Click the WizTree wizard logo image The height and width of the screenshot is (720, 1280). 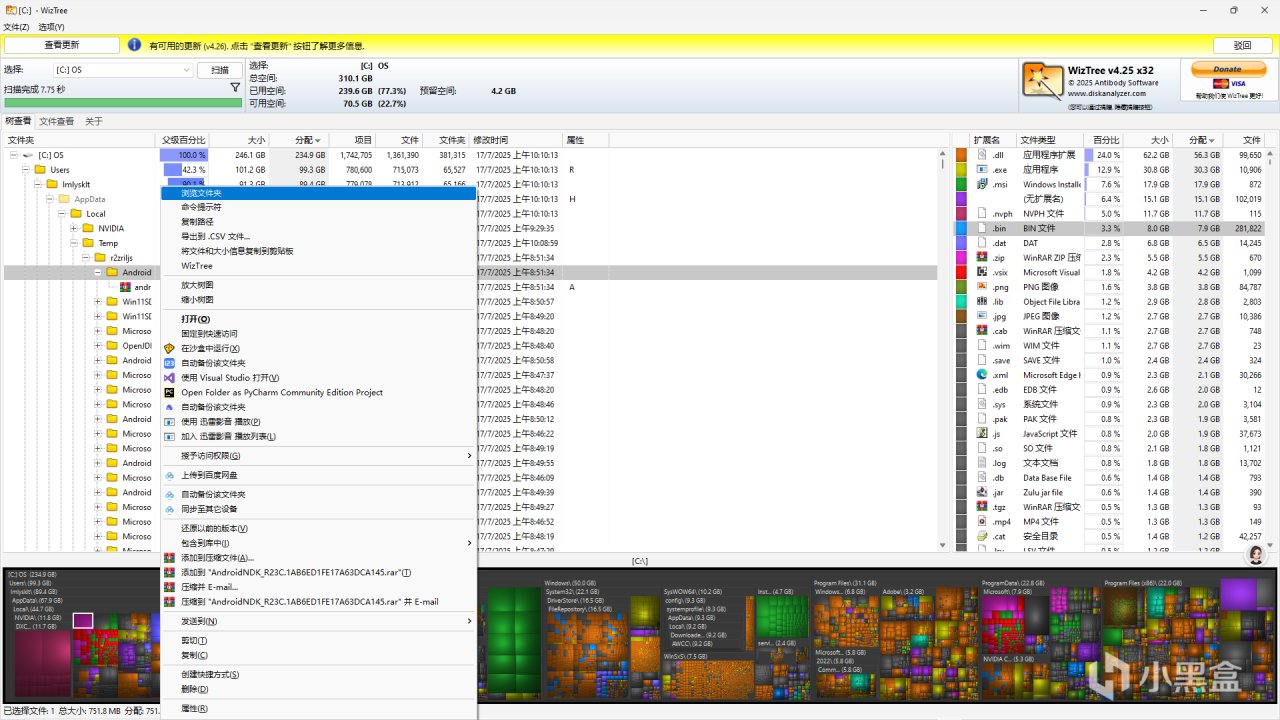1042,81
